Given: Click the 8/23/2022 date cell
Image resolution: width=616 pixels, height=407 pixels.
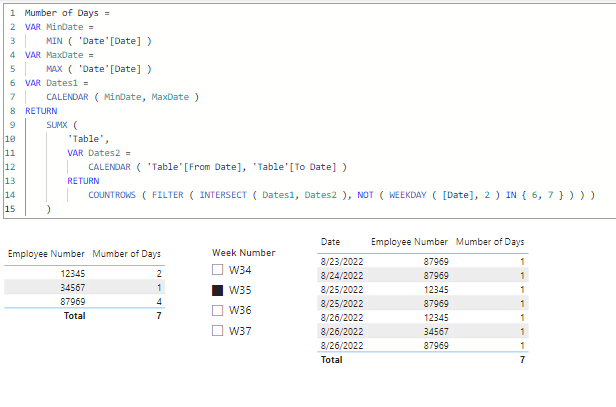Looking at the screenshot, I should pyautogui.click(x=342, y=261).
